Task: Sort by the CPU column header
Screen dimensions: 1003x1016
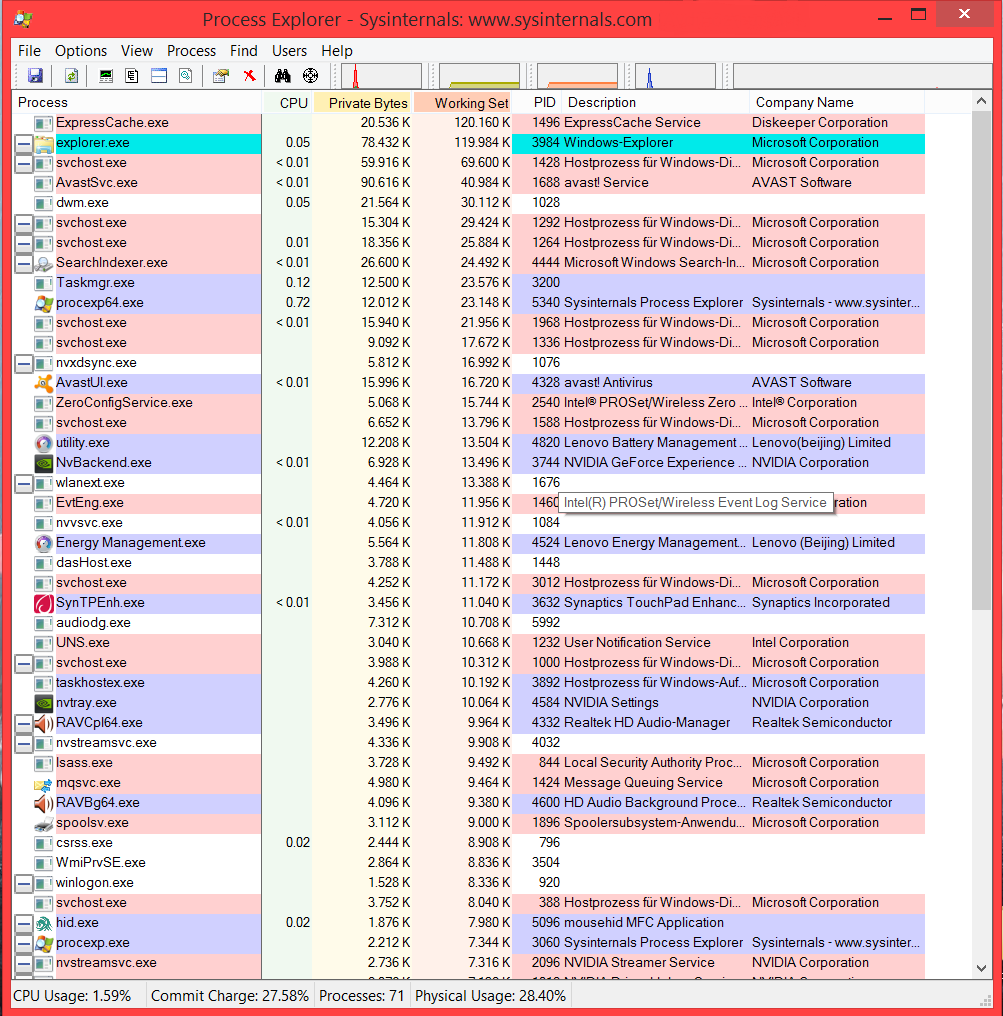Action: (288, 102)
